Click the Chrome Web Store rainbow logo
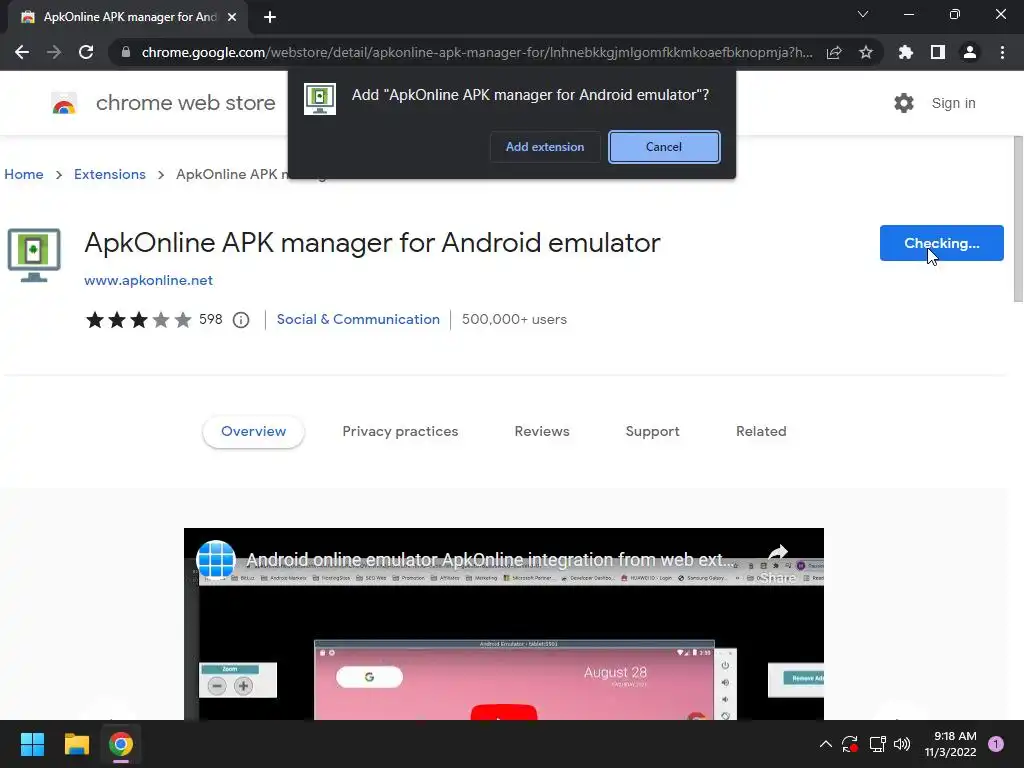The height and width of the screenshot is (768, 1024). 64,103
